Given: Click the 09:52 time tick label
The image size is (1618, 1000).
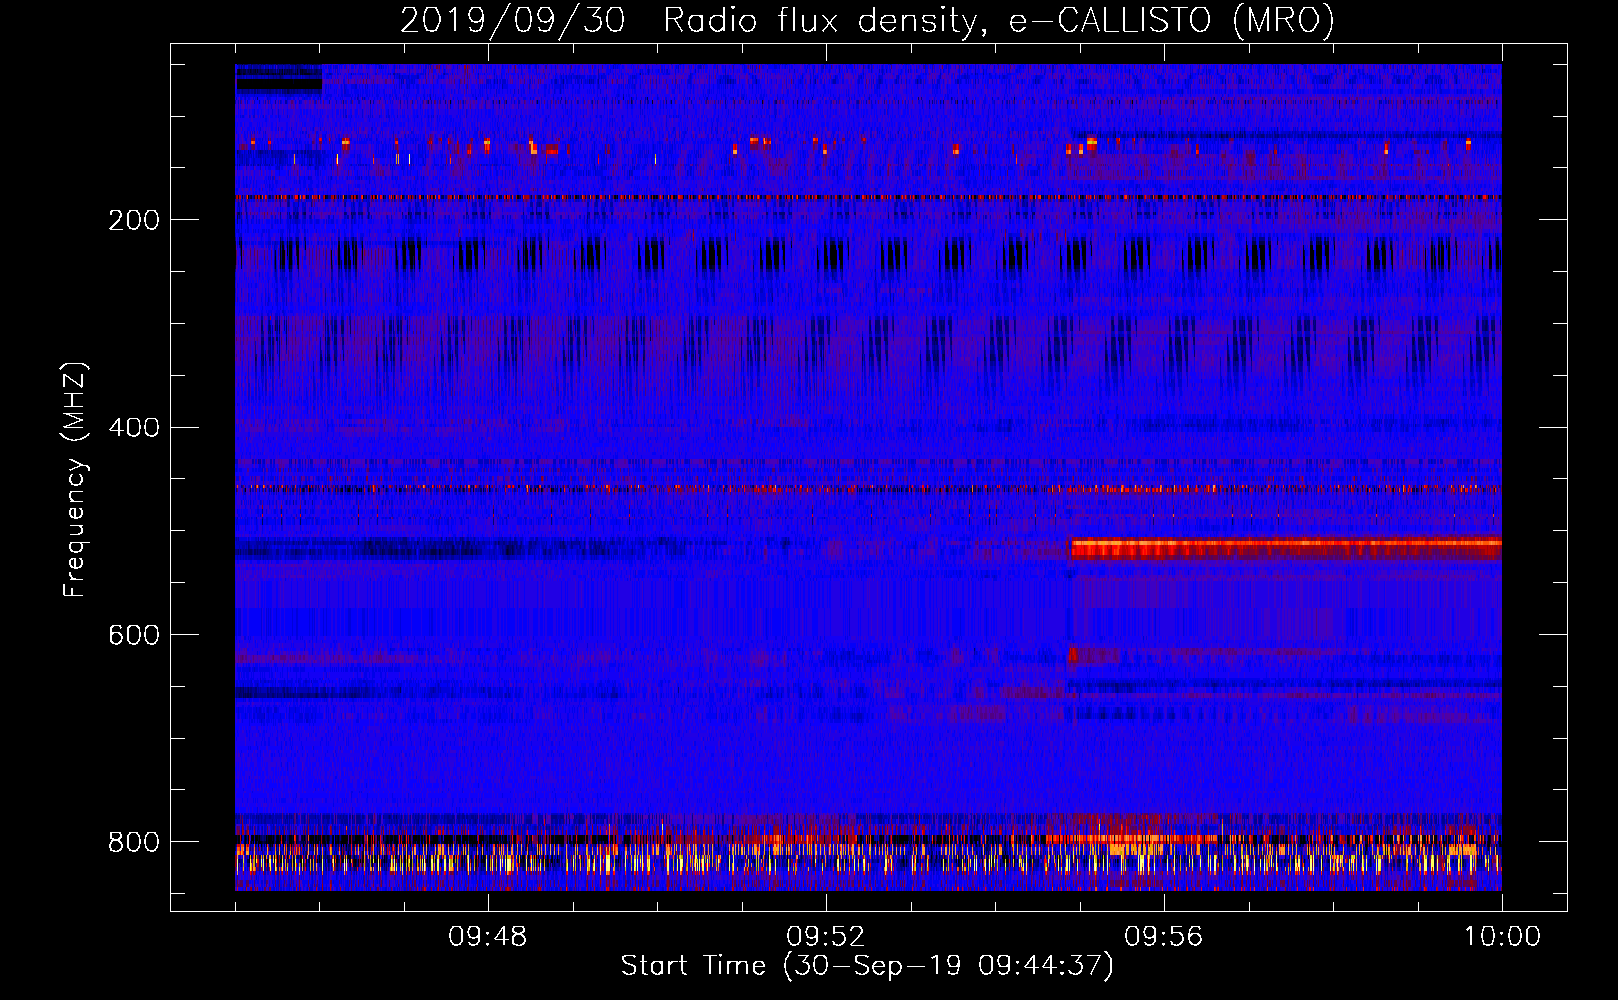Looking at the screenshot, I should (x=826, y=937).
